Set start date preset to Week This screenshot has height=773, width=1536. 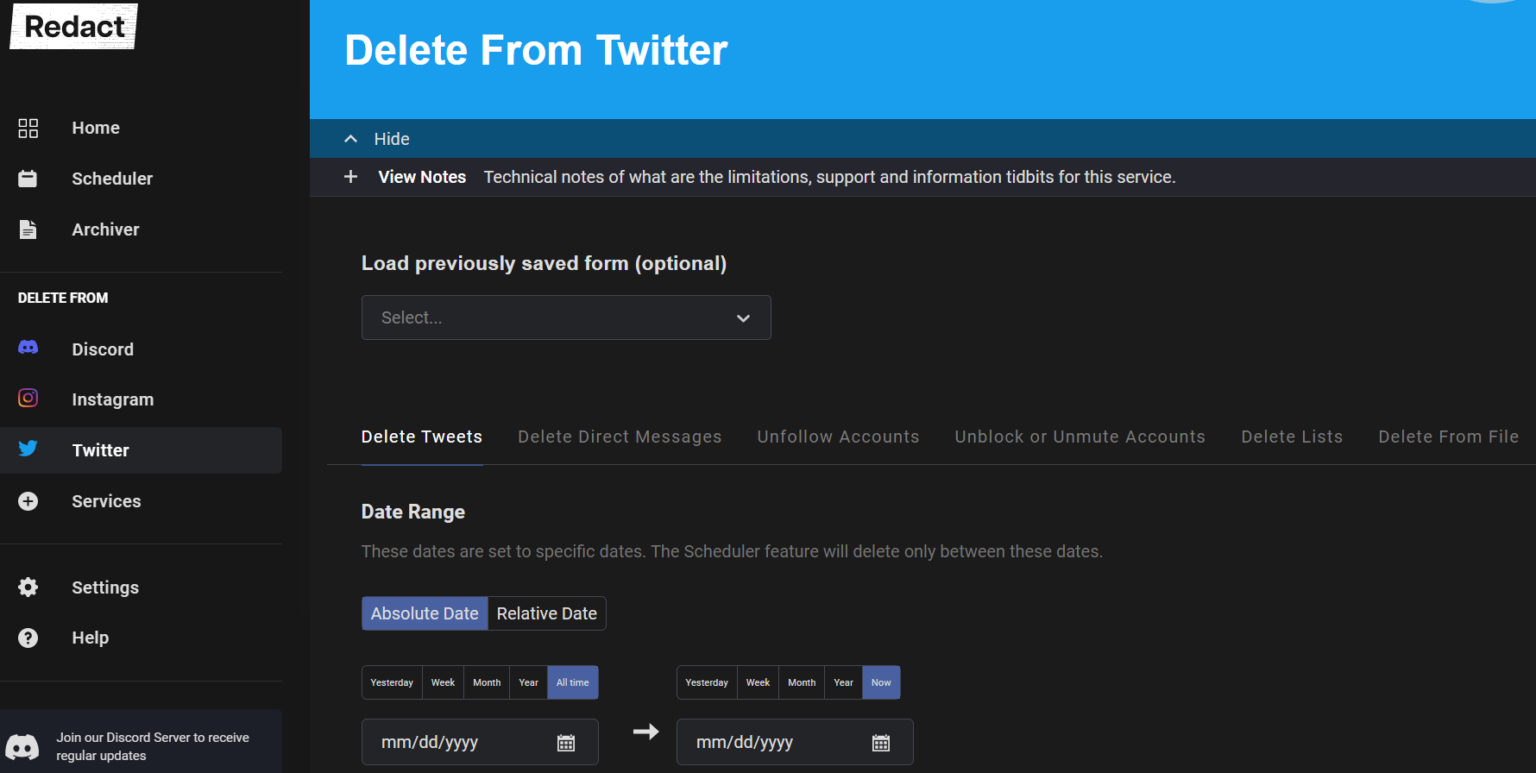point(443,682)
